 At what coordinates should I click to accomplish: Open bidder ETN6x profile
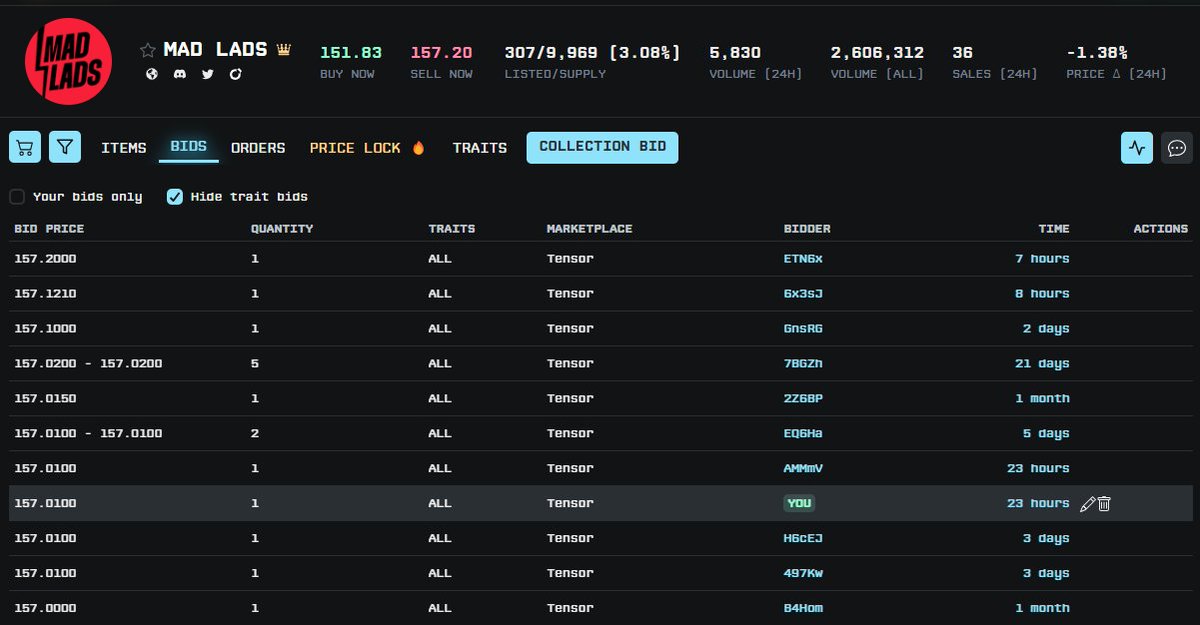point(803,259)
